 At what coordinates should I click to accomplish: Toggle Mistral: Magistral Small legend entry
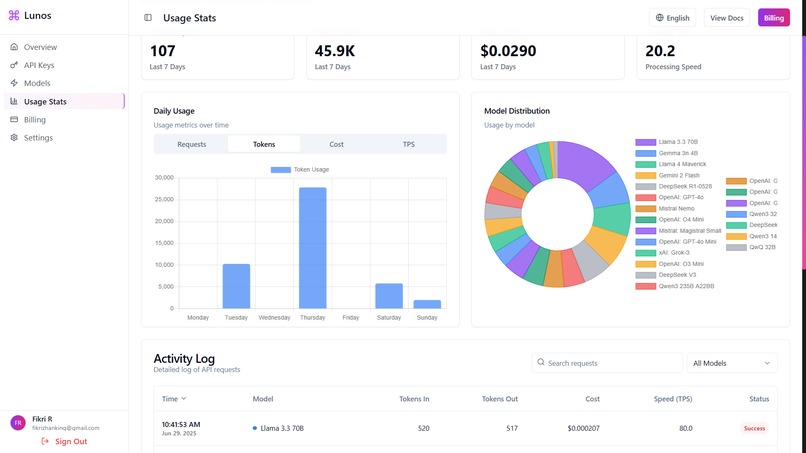pos(679,231)
